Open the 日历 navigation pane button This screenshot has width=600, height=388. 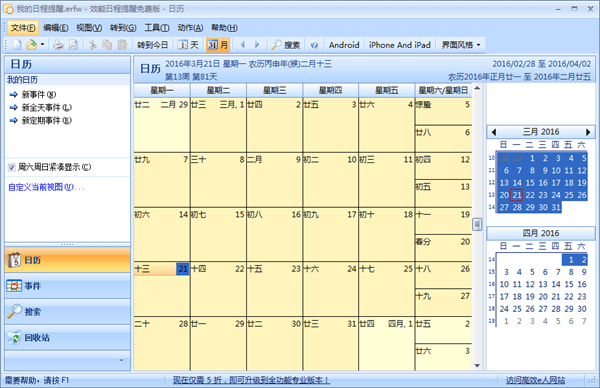pos(67,260)
